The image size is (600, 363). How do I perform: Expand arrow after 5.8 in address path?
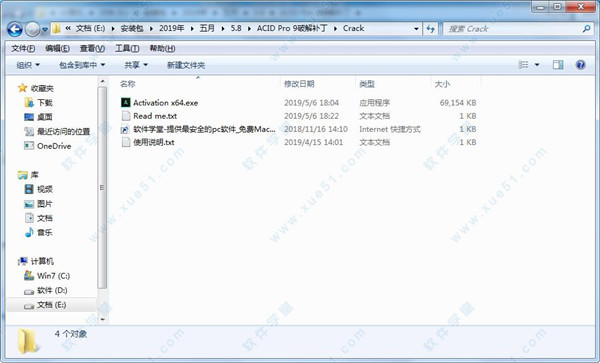tap(249, 29)
